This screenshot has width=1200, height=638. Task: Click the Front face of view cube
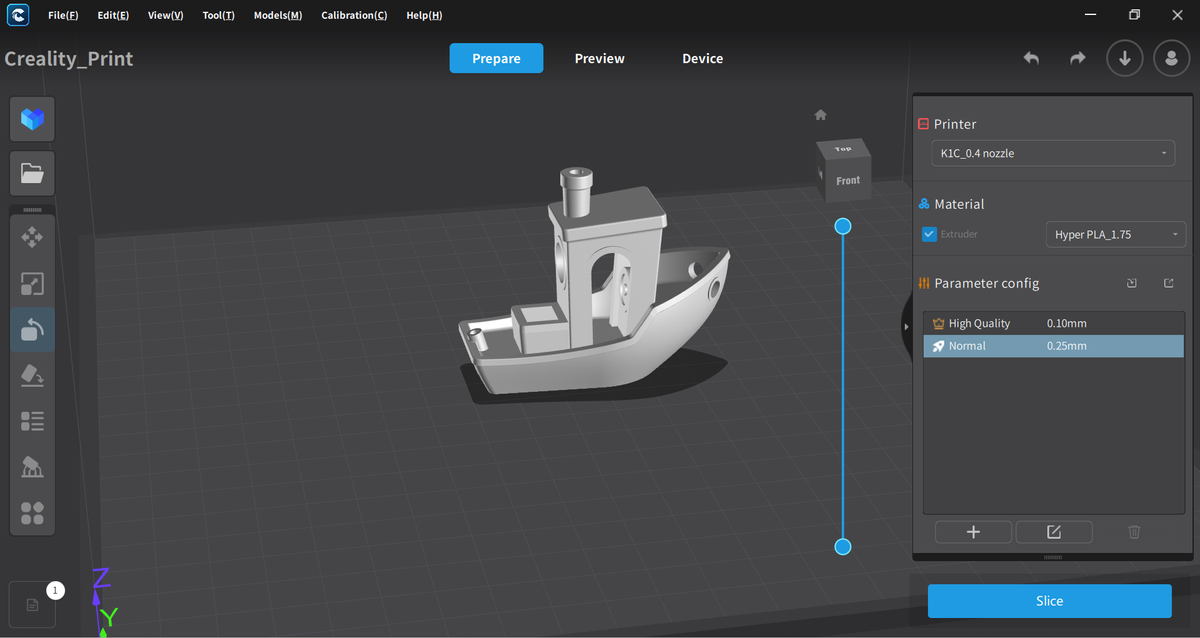(849, 181)
